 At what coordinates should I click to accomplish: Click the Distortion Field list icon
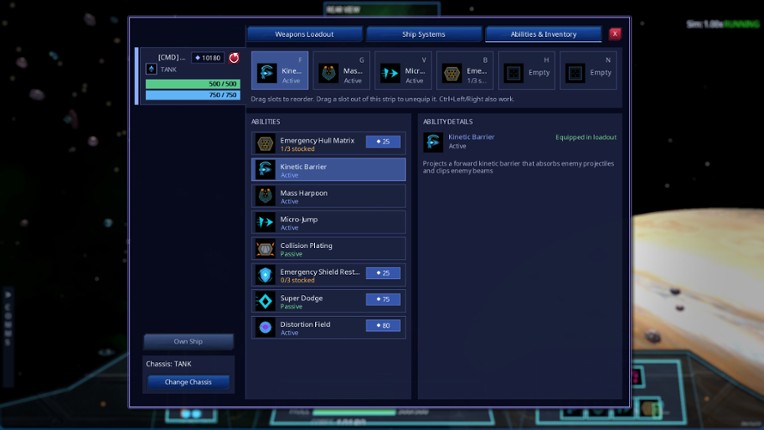coord(265,328)
